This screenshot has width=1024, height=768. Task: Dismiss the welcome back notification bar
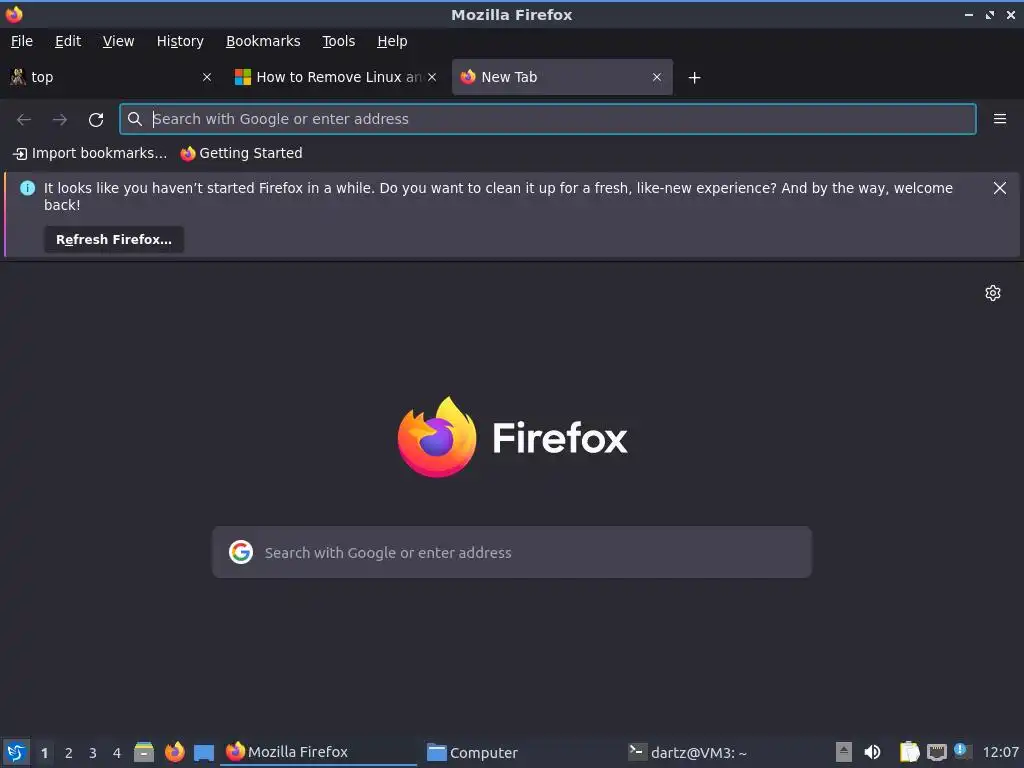click(x=999, y=188)
